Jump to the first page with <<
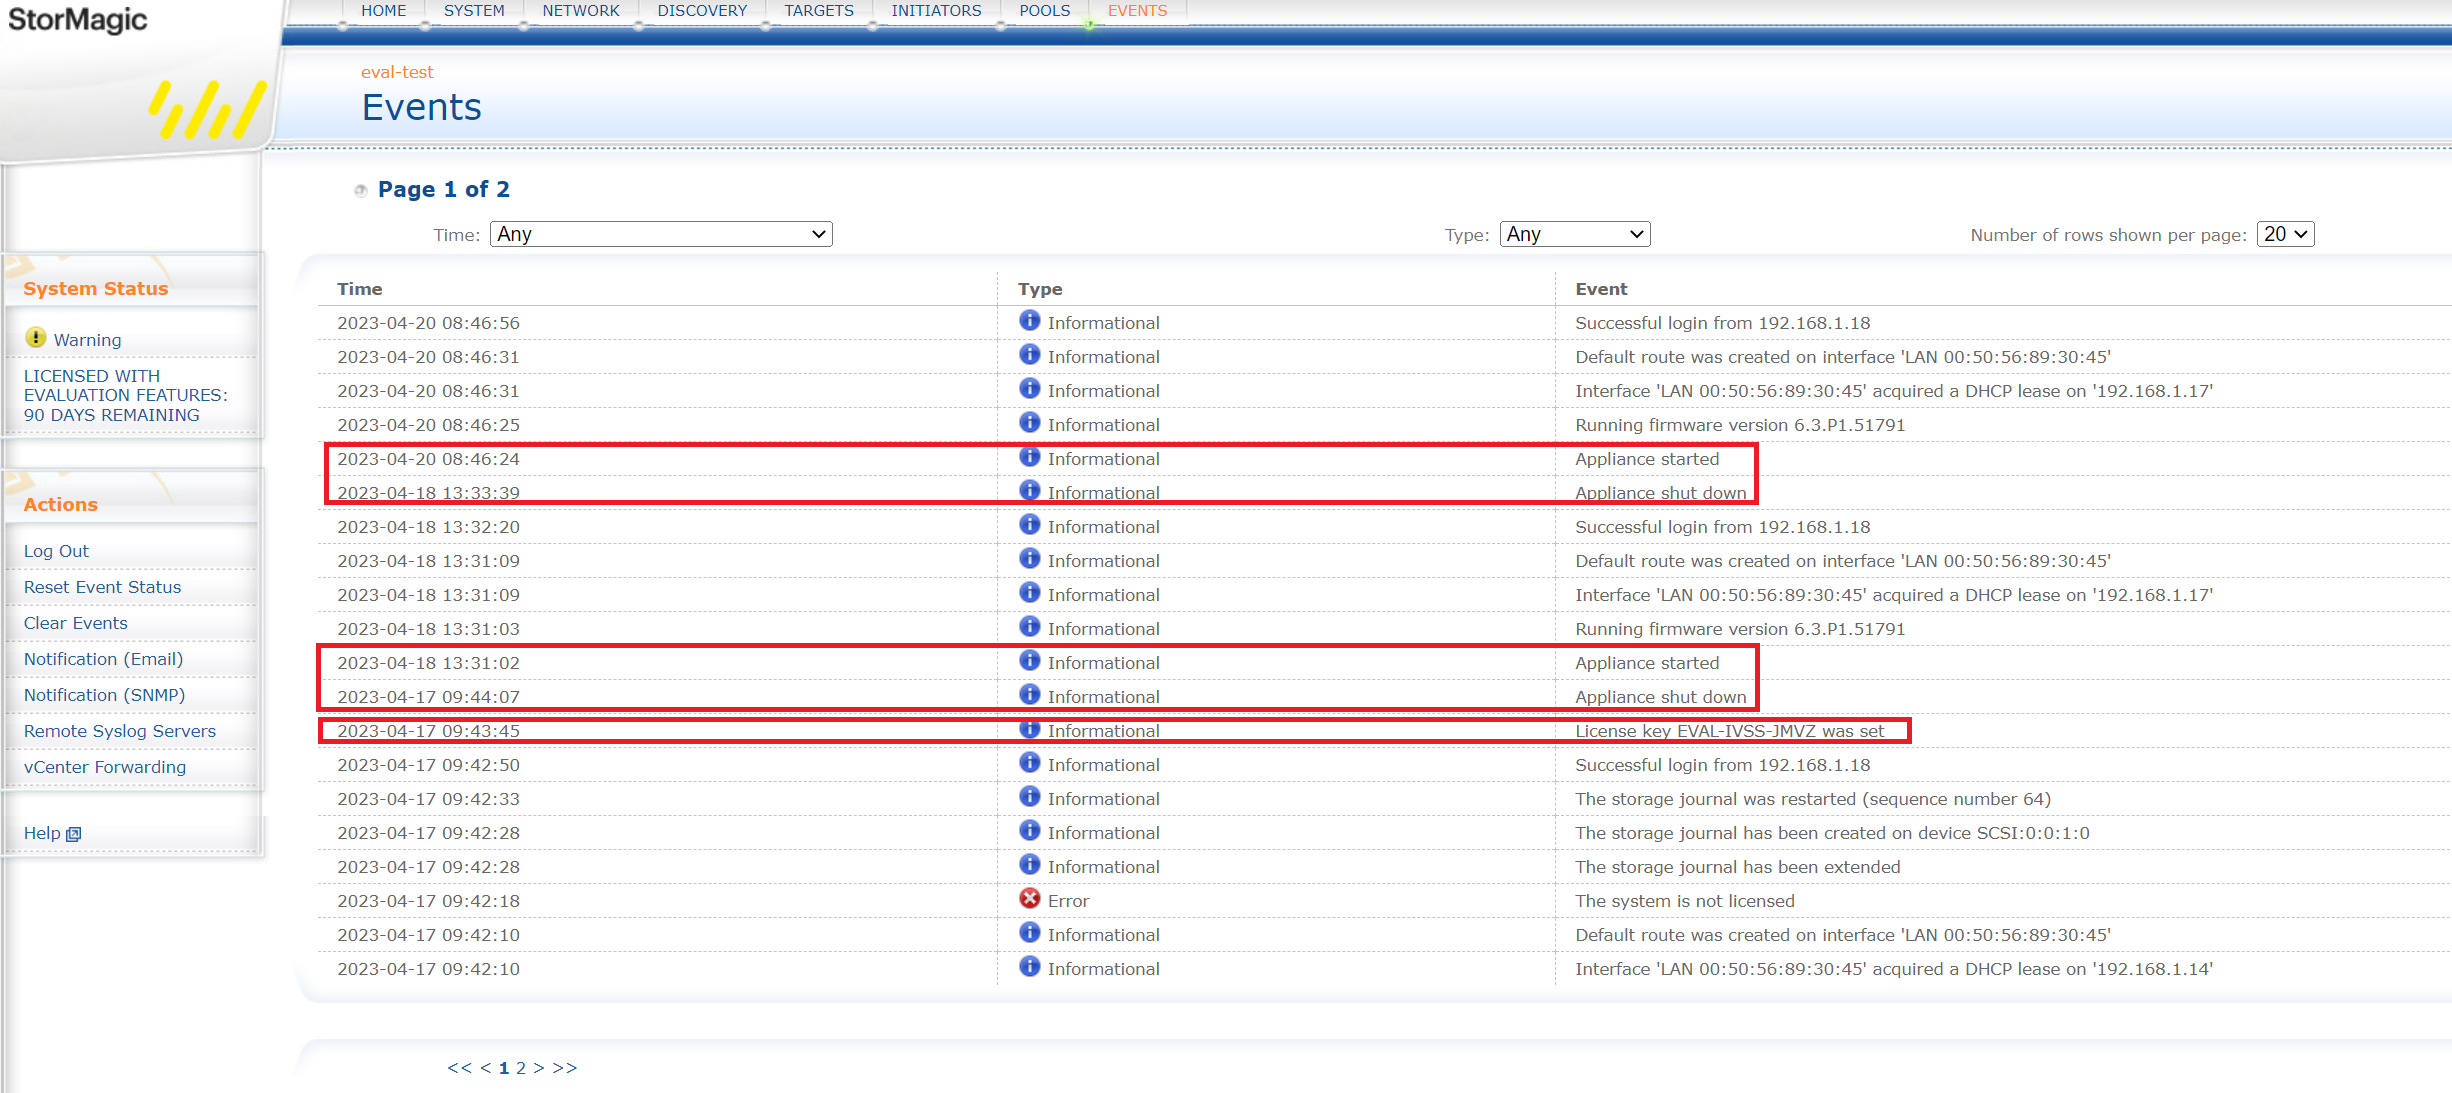The height and width of the screenshot is (1093, 2452). pos(459,1068)
